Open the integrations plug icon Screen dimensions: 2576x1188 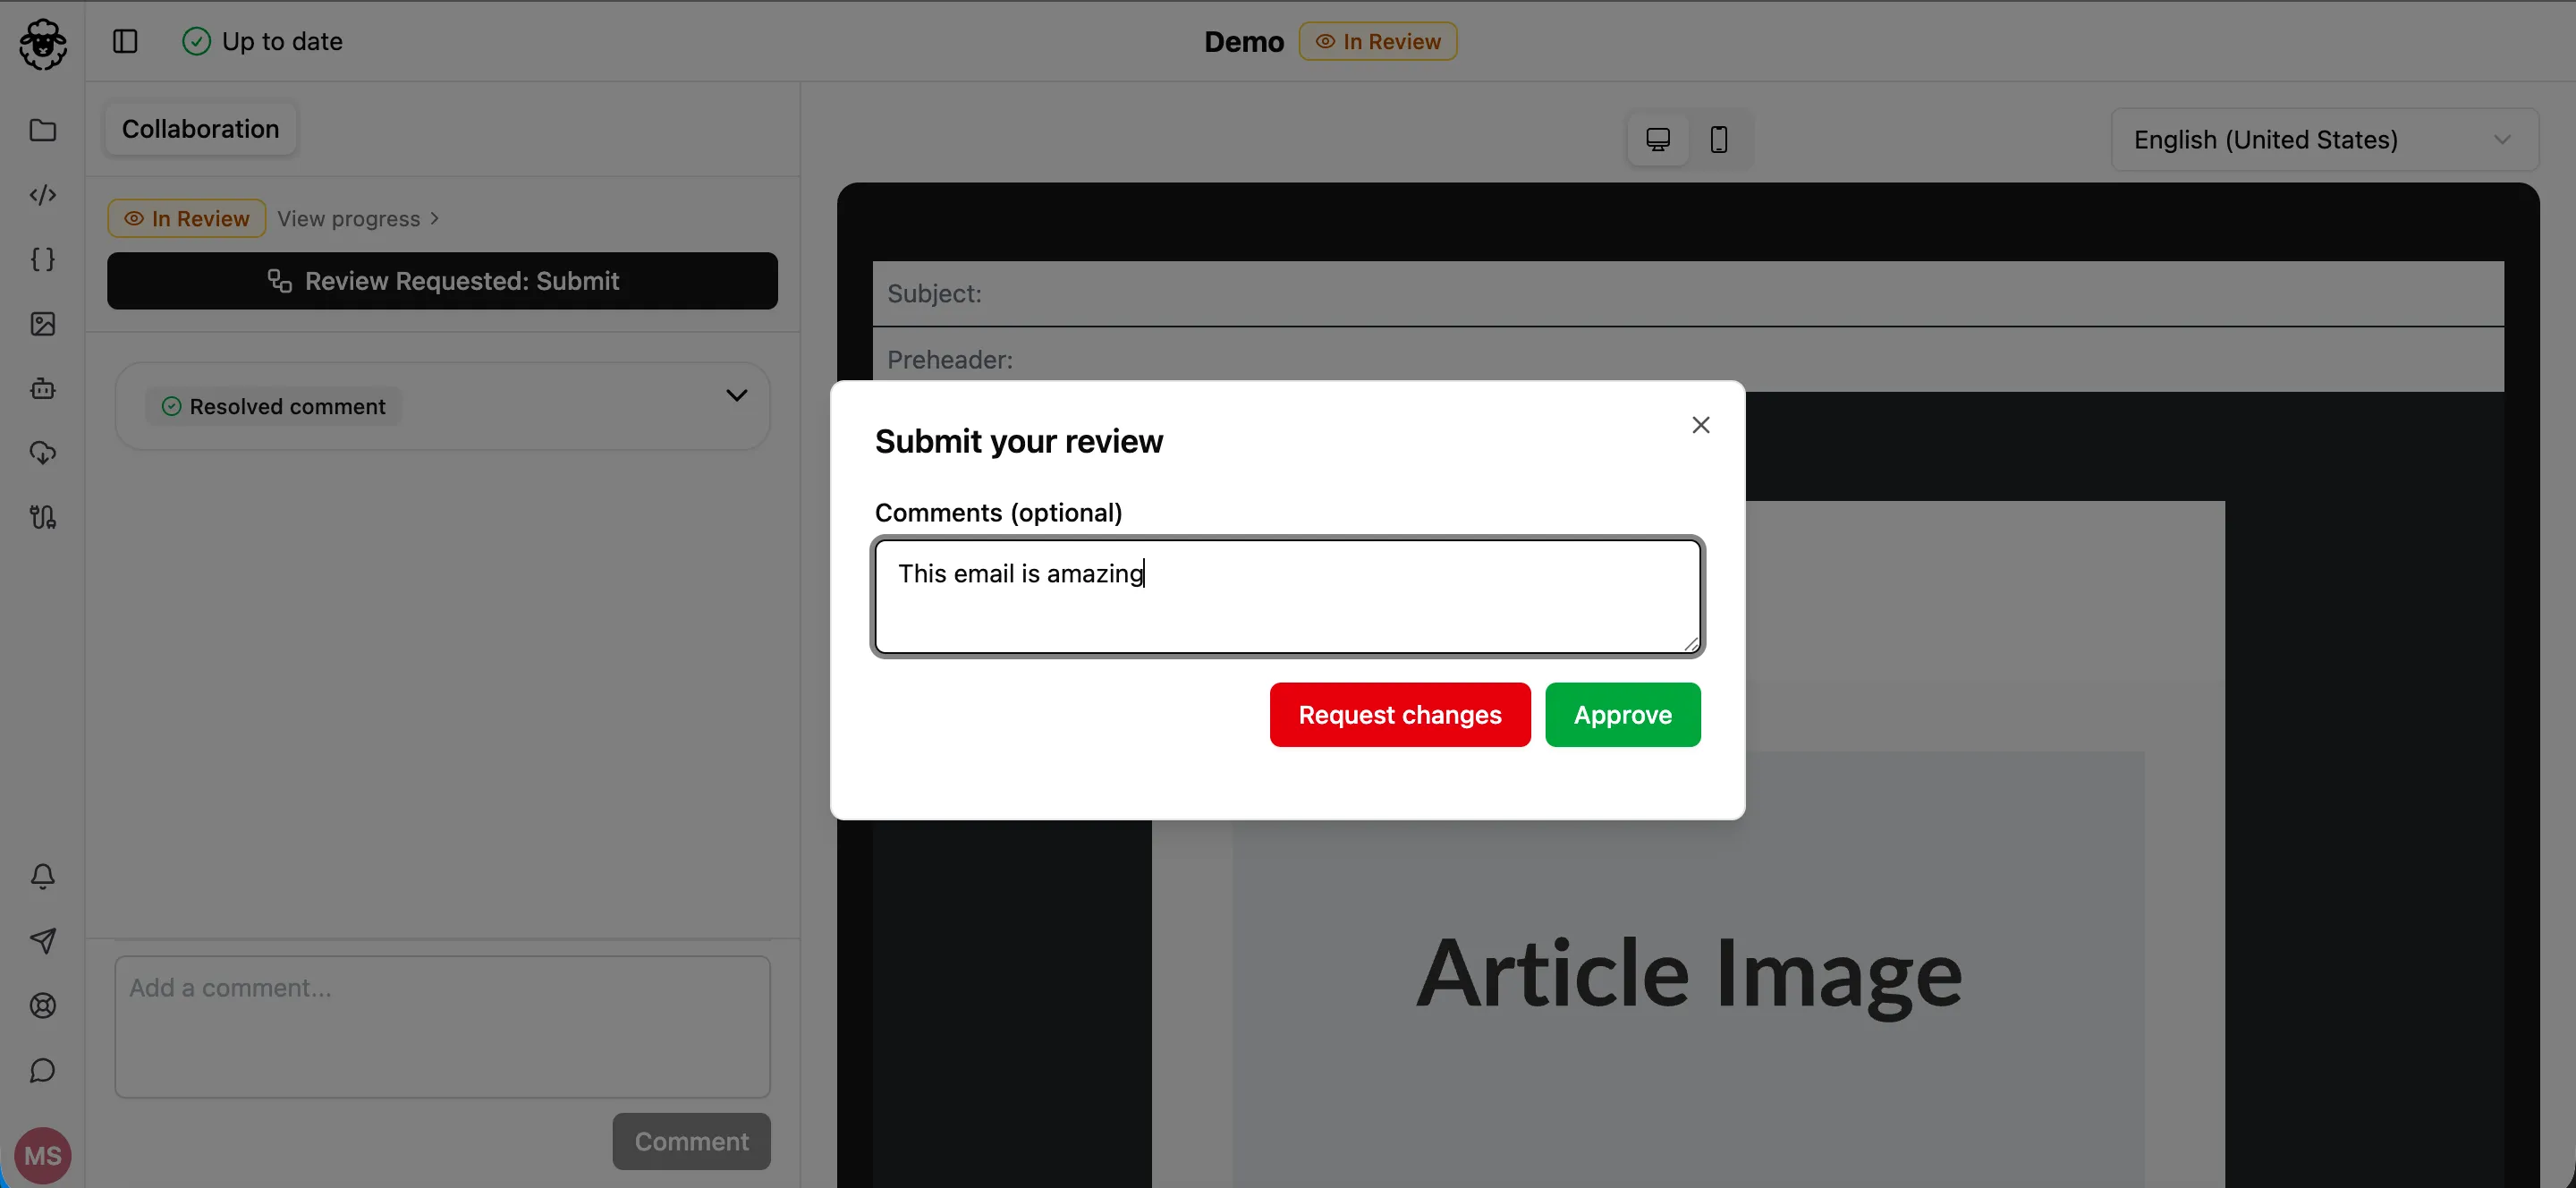click(x=43, y=517)
